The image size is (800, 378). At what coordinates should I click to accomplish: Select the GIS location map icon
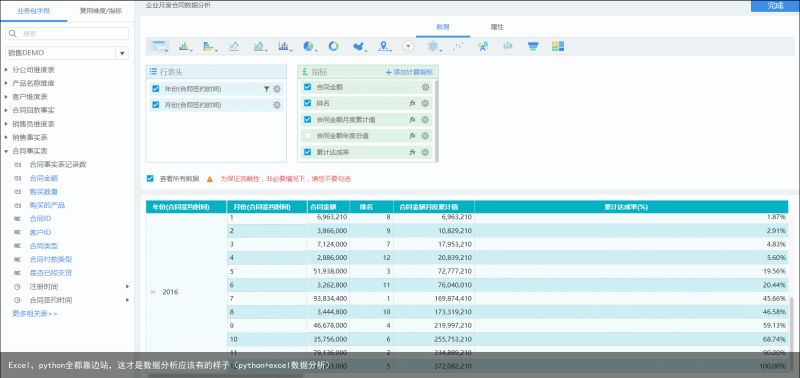click(384, 46)
